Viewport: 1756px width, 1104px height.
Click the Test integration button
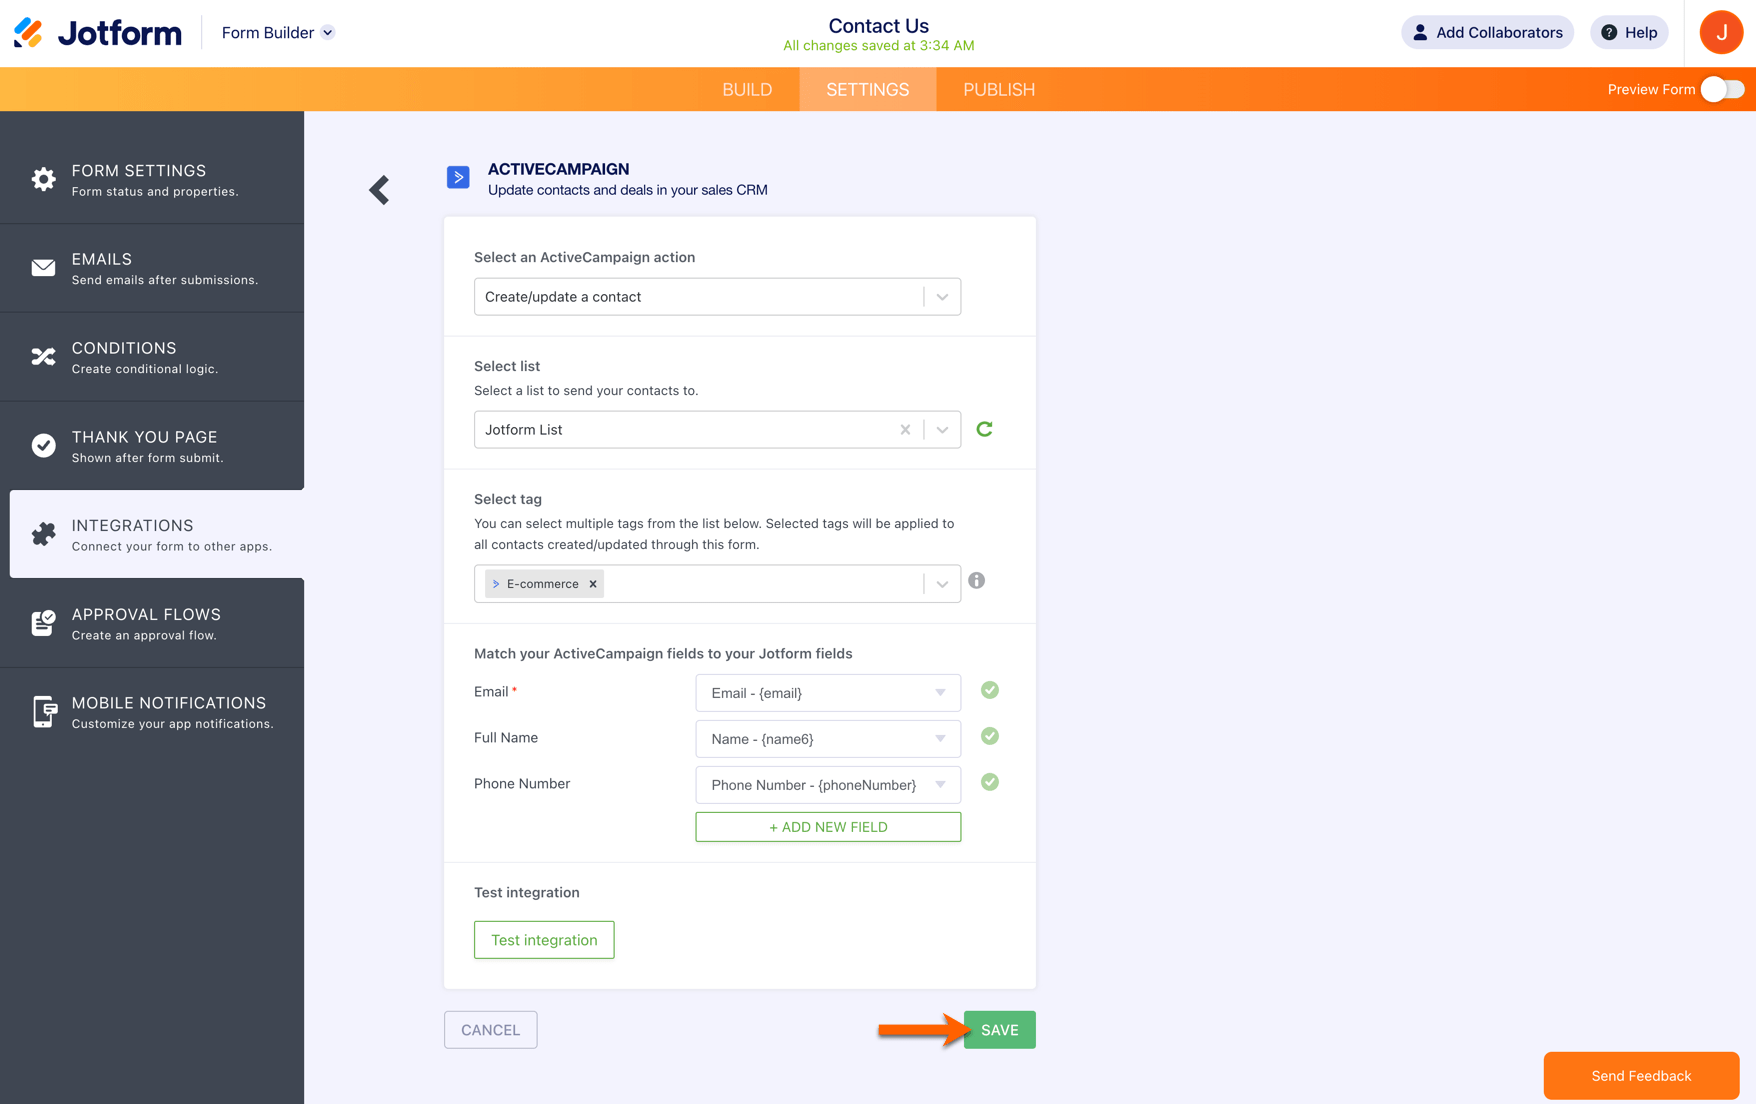click(544, 940)
